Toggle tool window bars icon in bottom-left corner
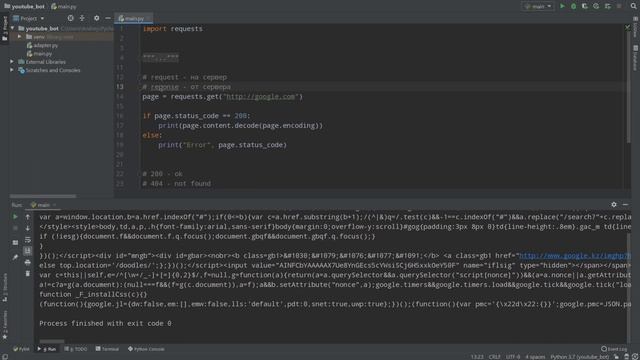 (x=4, y=357)
